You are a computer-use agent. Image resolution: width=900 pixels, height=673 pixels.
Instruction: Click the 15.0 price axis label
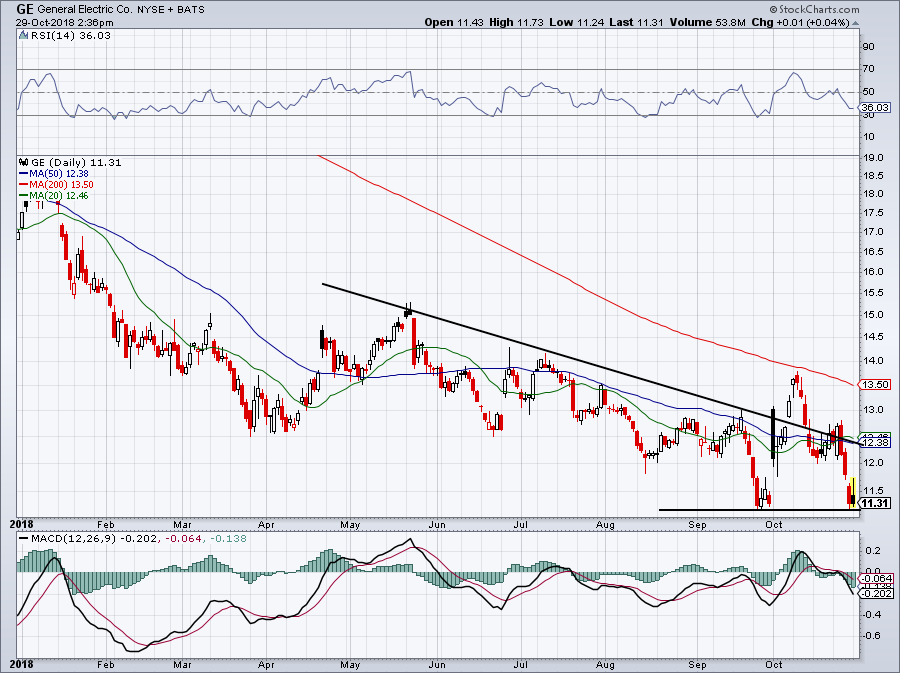(872, 314)
